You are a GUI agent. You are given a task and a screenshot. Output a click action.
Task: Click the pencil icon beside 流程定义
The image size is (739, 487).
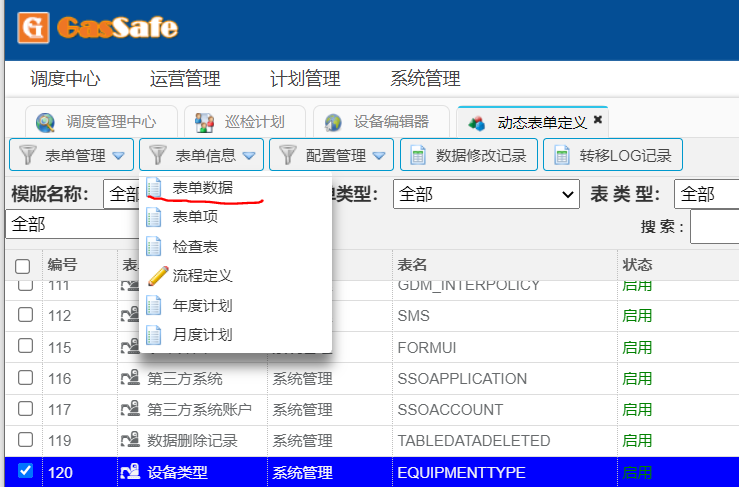[155, 275]
